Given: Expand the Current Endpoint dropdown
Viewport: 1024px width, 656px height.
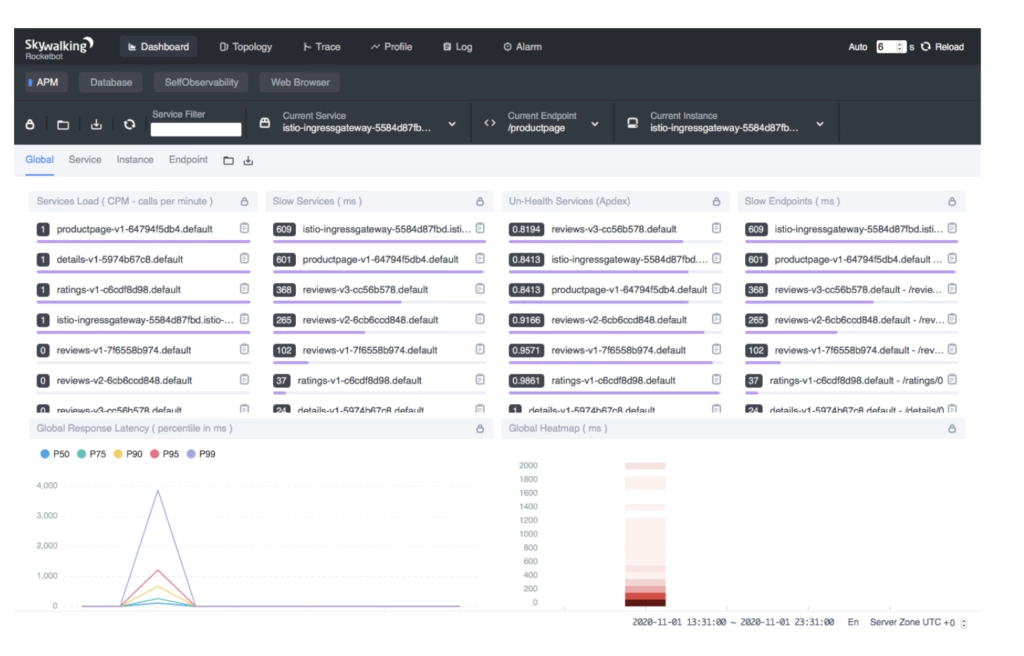Looking at the screenshot, I should tap(594, 124).
